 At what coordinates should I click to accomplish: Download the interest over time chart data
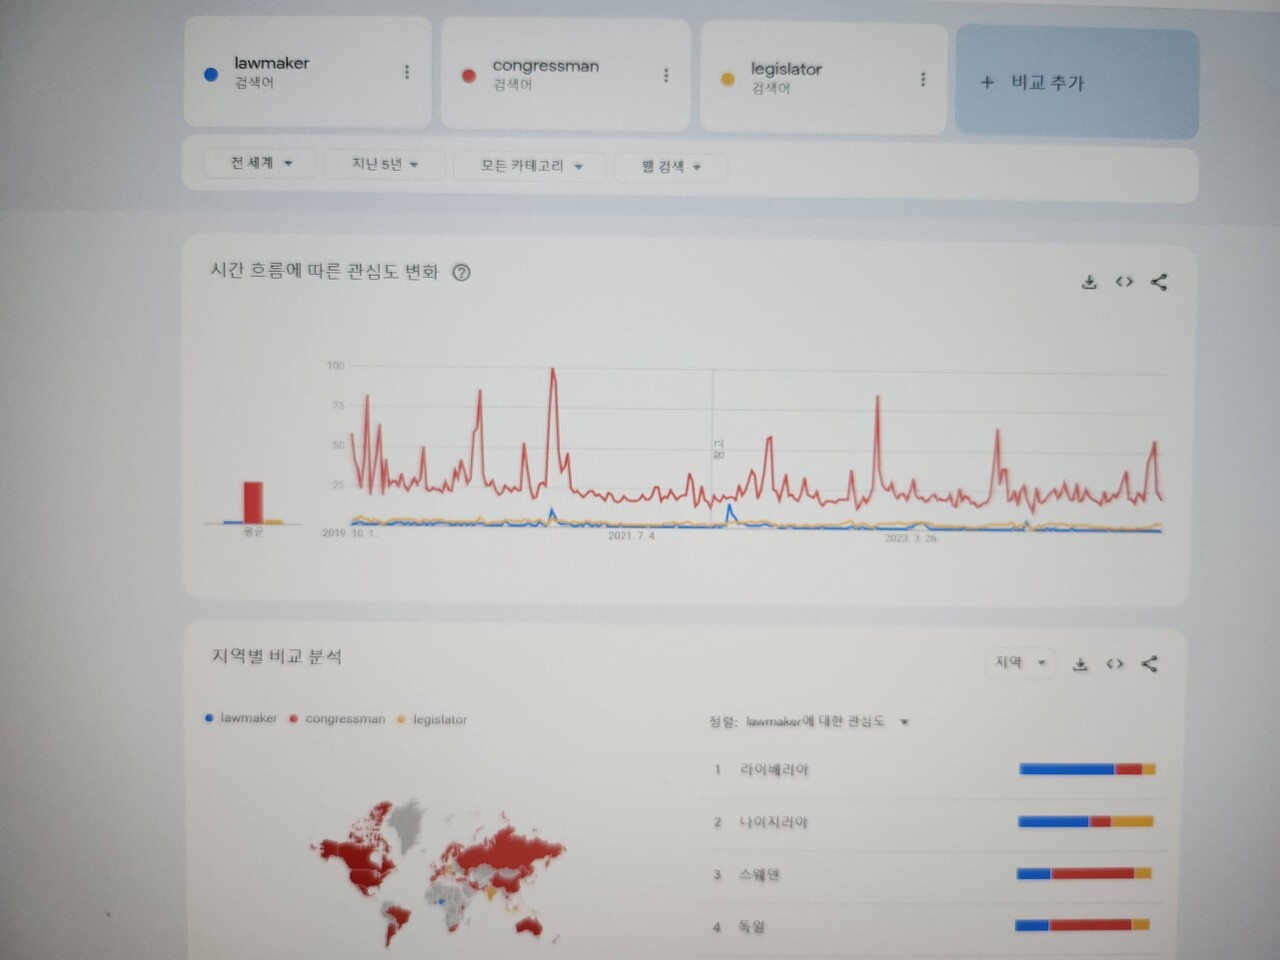1089,282
